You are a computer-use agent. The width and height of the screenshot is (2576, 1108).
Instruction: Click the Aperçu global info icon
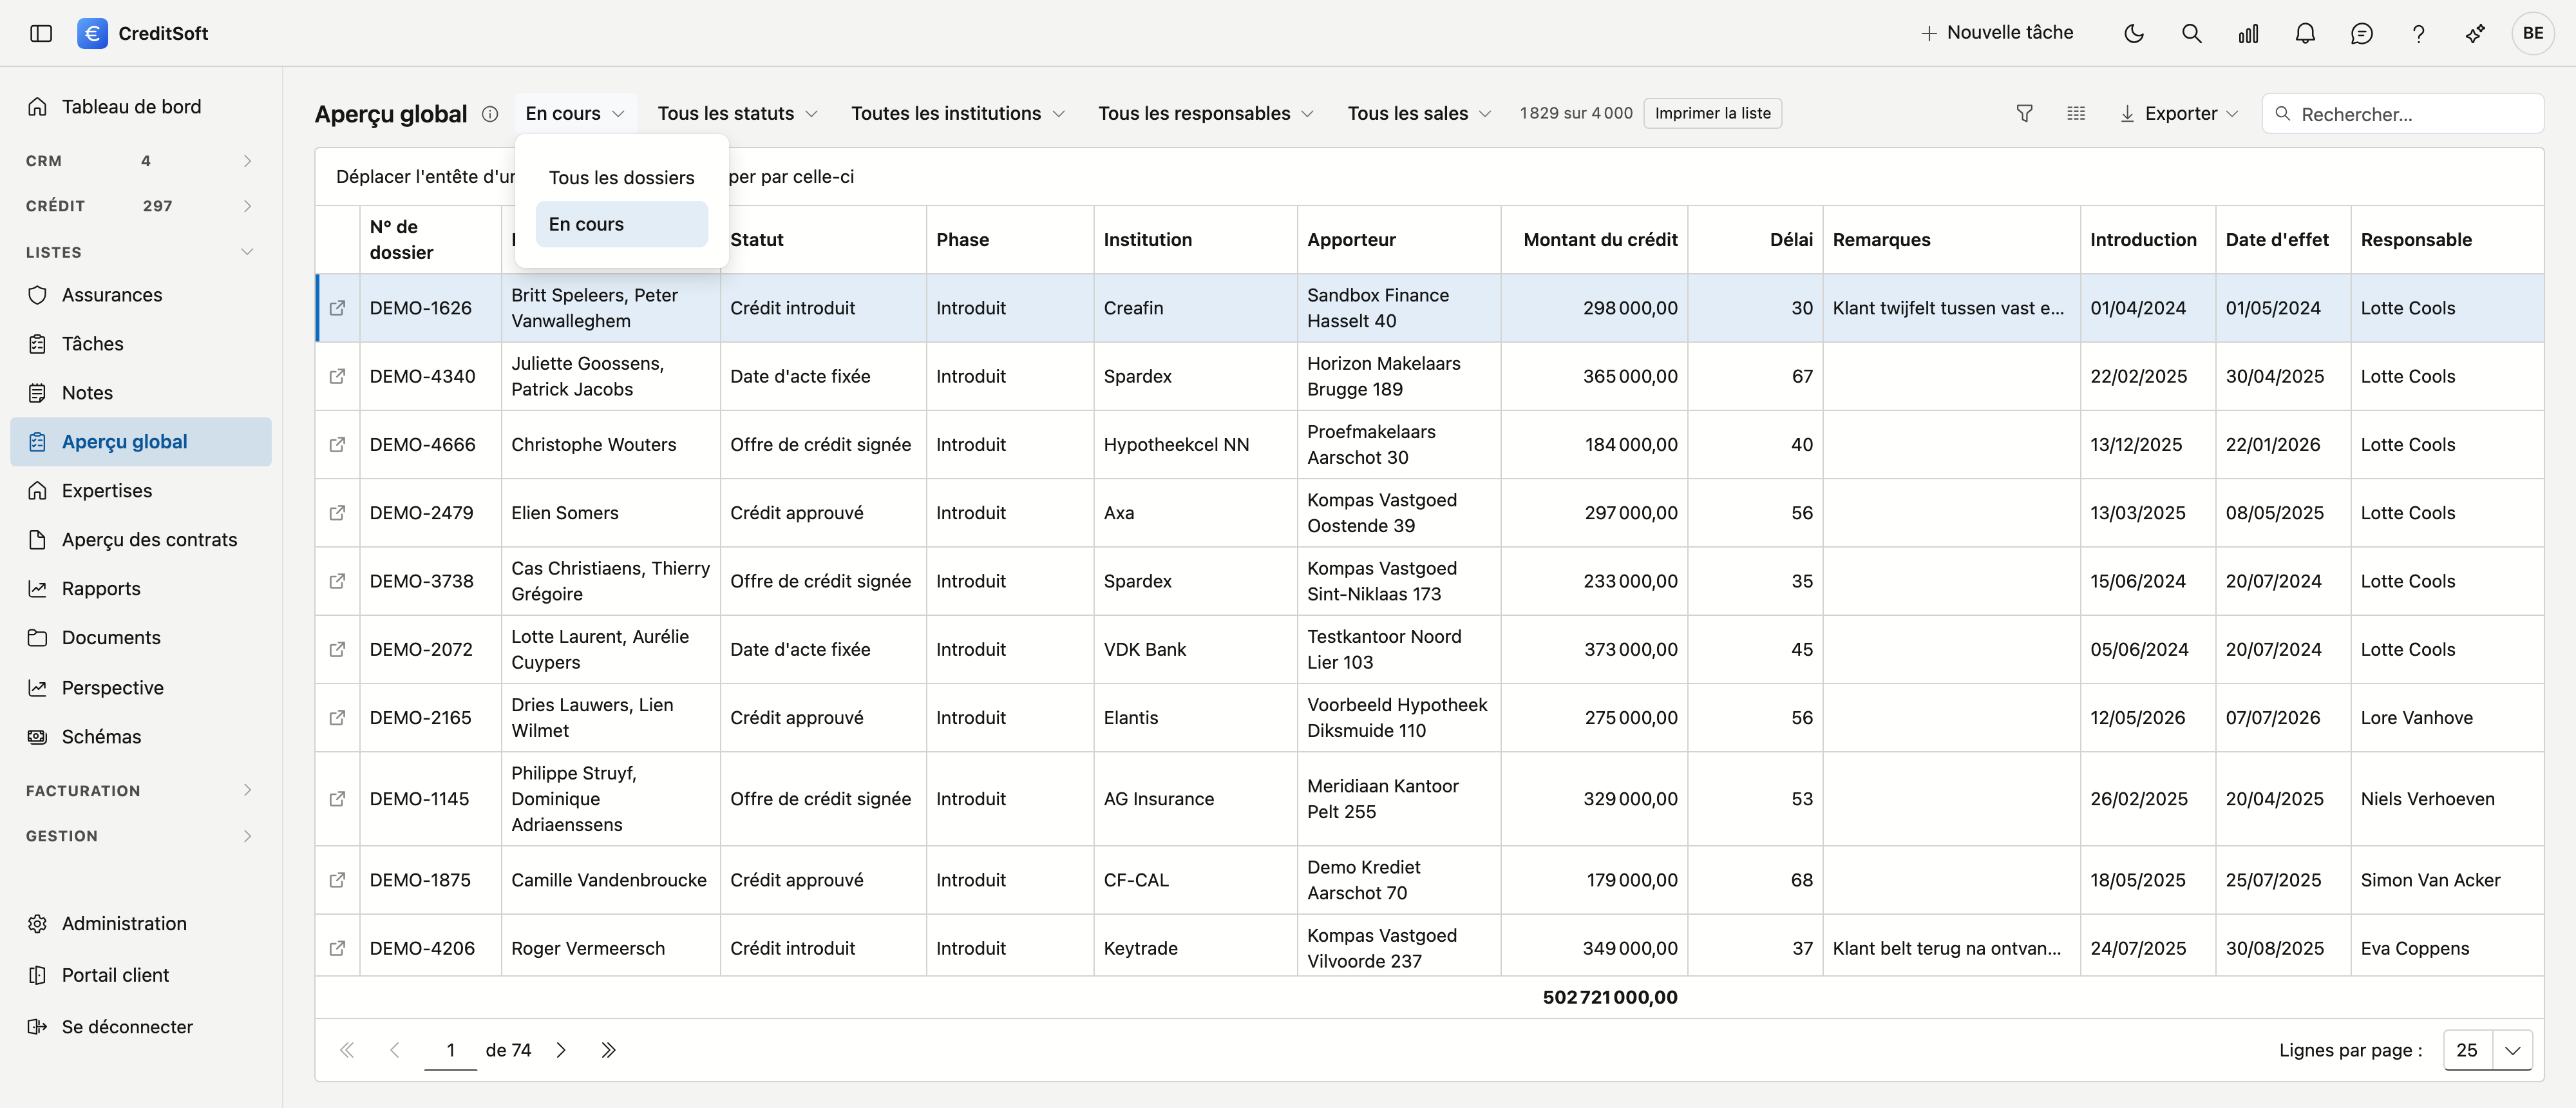pyautogui.click(x=490, y=114)
